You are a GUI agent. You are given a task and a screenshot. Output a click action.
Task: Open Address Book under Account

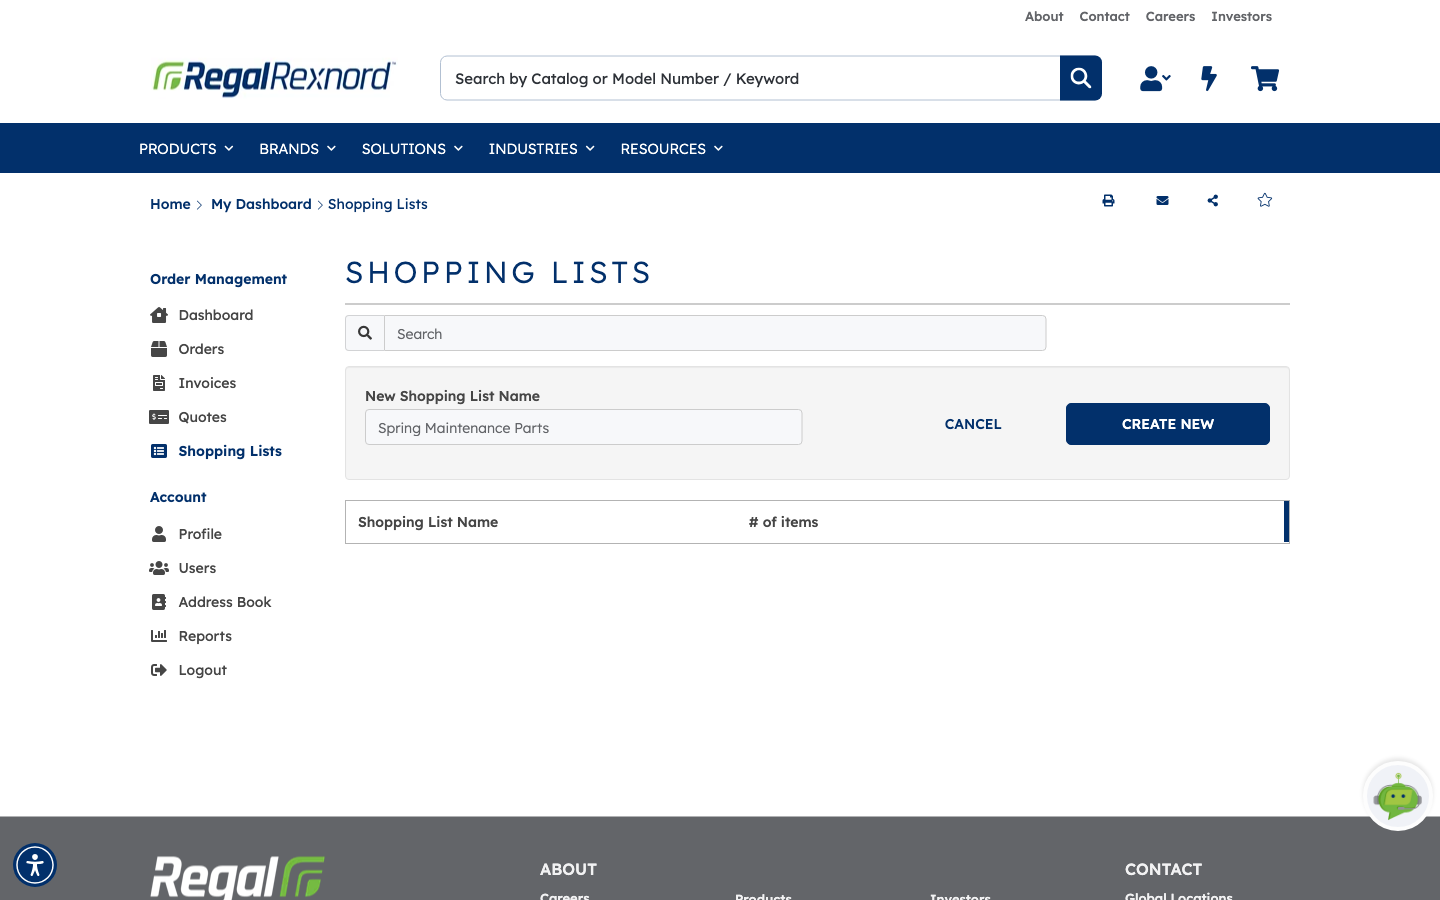tap(211, 602)
